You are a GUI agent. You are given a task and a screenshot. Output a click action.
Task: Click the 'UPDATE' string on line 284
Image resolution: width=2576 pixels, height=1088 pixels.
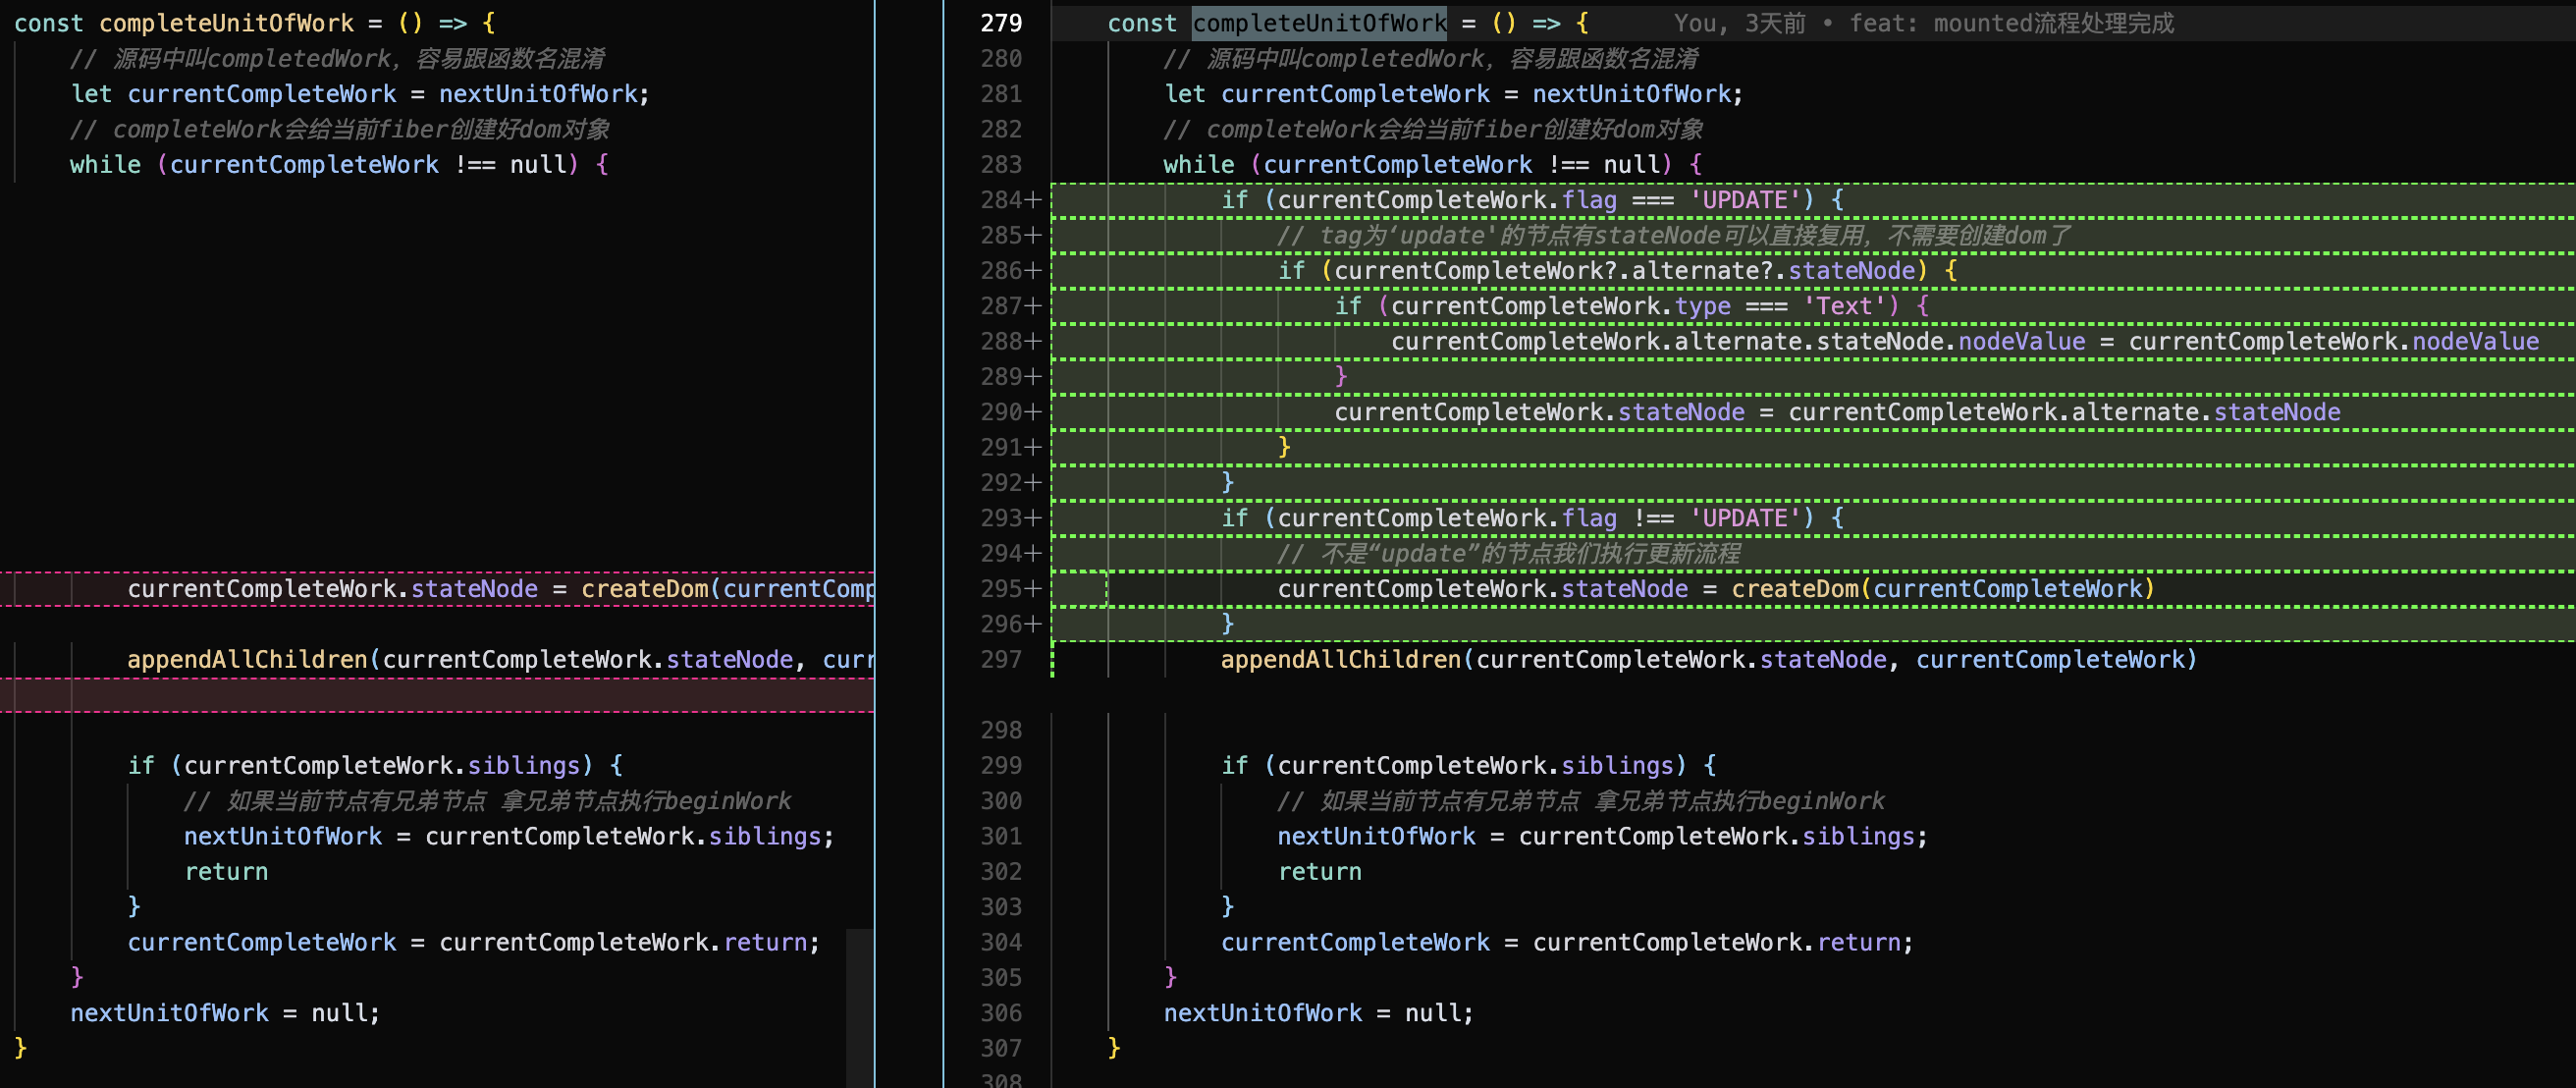(x=1745, y=200)
